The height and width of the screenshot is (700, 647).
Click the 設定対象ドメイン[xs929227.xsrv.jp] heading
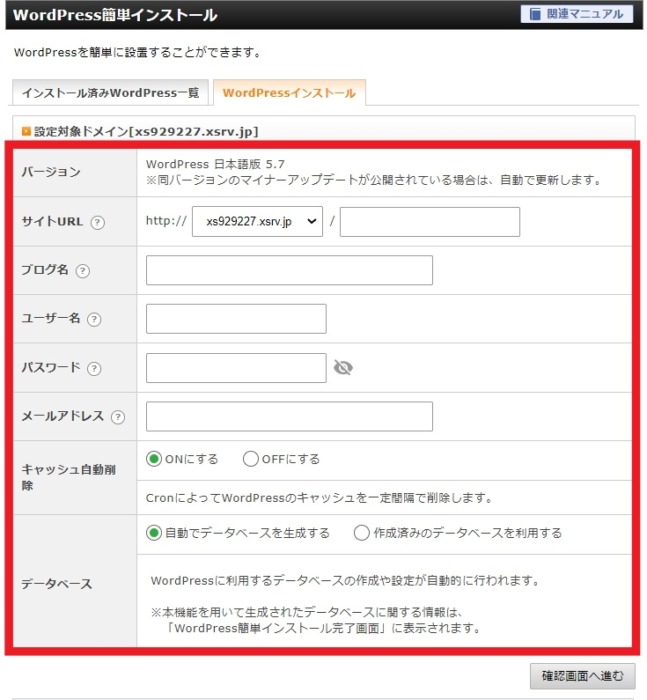coord(146,132)
